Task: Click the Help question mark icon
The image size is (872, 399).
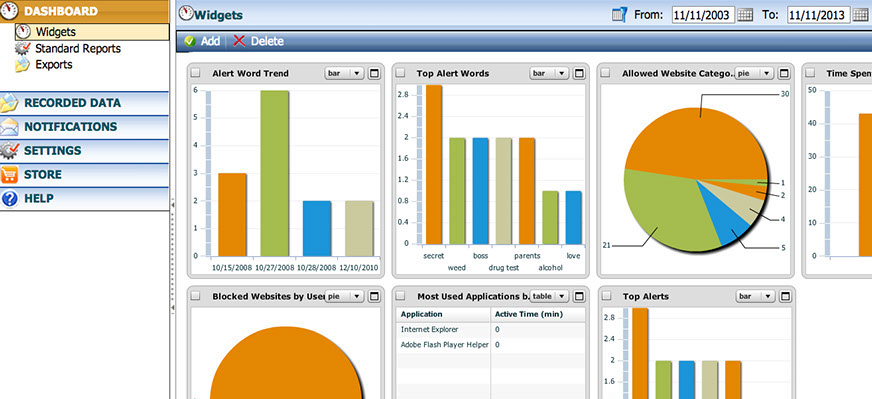Action: click(9, 199)
